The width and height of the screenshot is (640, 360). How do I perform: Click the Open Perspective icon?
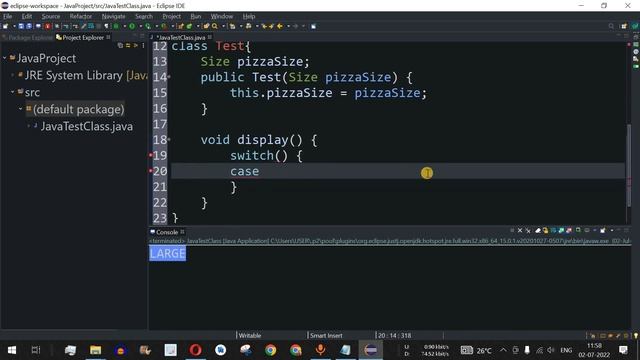point(624,26)
